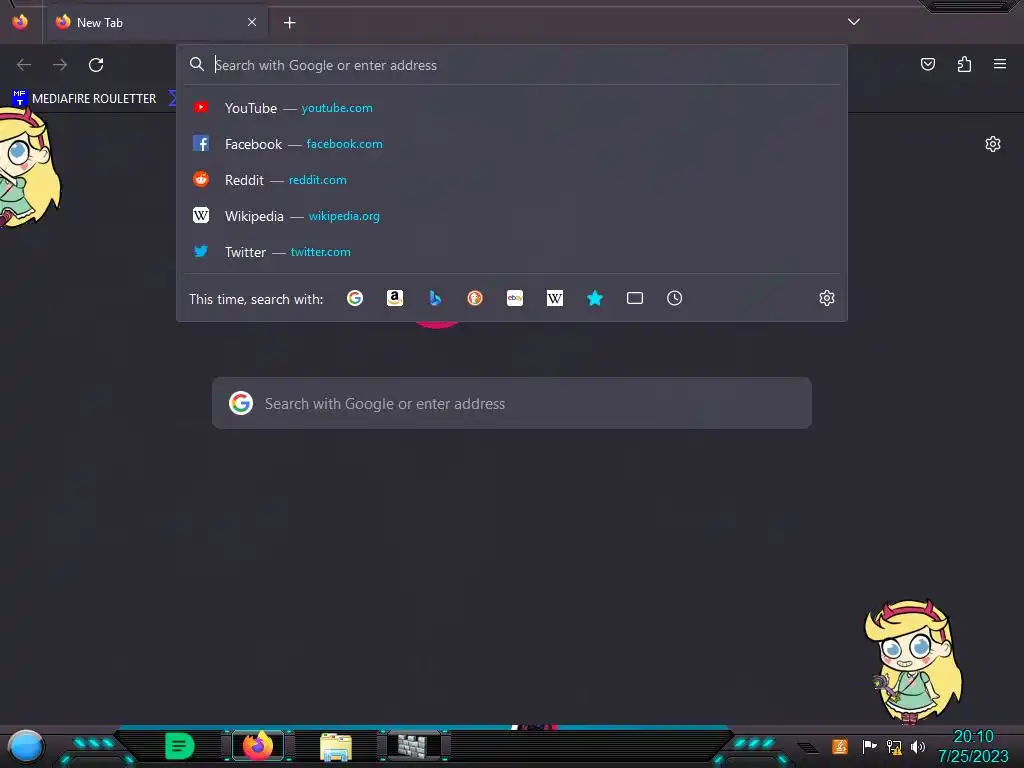Open MEDIAFIRE ROULETTER bookmark
The image size is (1024, 768).
coord(84,99)
